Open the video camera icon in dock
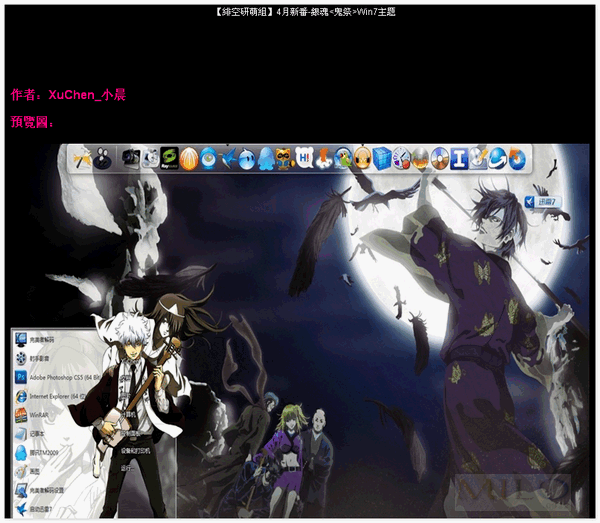This screenshot has height=523, width=600. [x=130, y=158]
